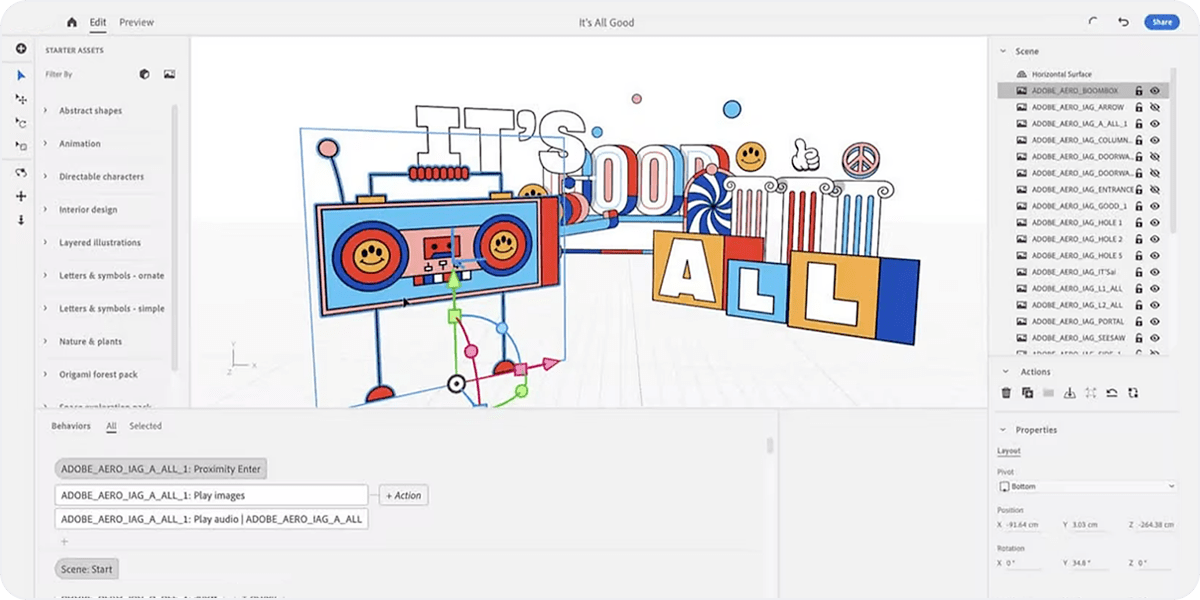Screen dimensions: 1200x600
Task: Show the hidden ADOBE_AERO_IAG_ARROW layer
Action: [1155, 107]
